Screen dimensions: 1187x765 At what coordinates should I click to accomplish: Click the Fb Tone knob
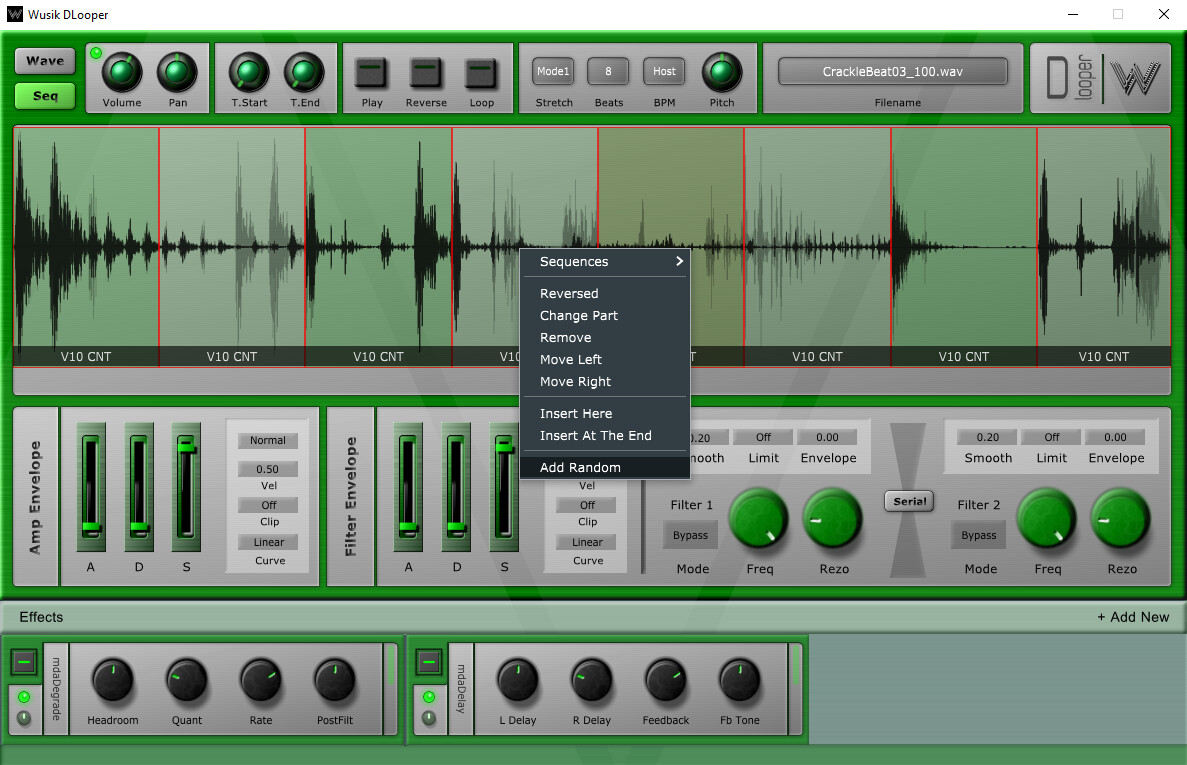tap(740, 680)
